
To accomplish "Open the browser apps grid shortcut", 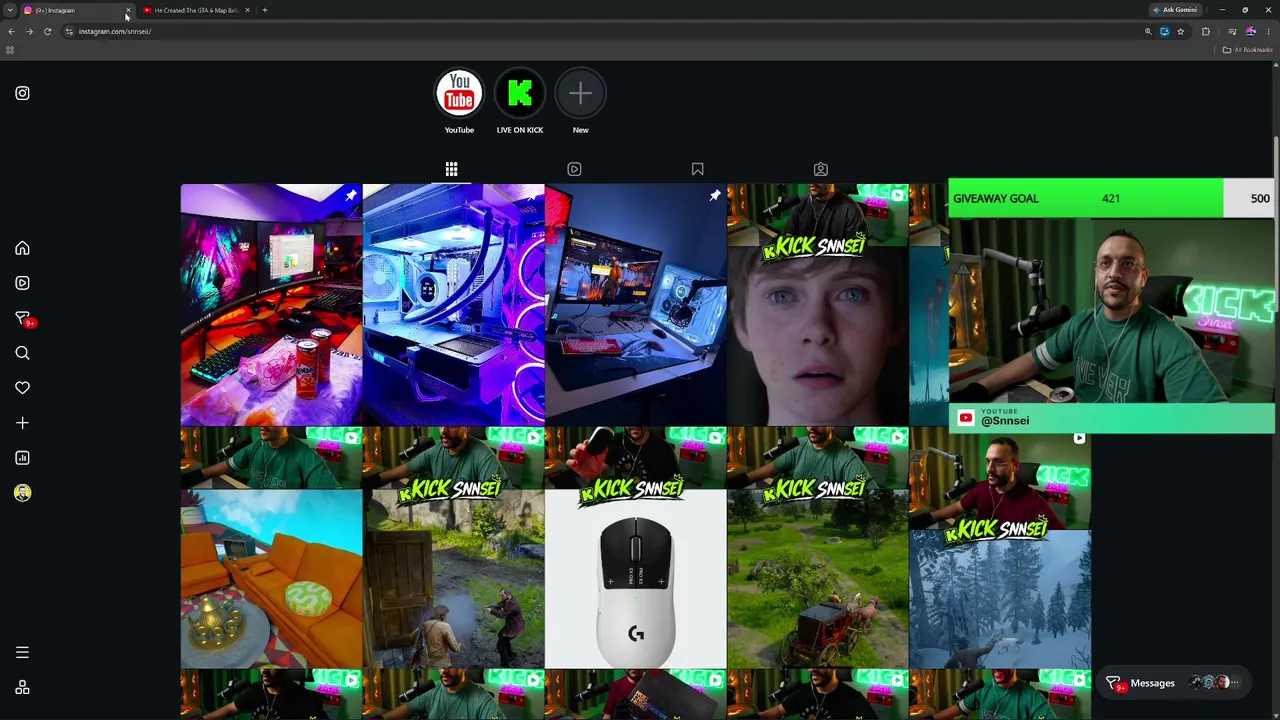I will [10, 50].
